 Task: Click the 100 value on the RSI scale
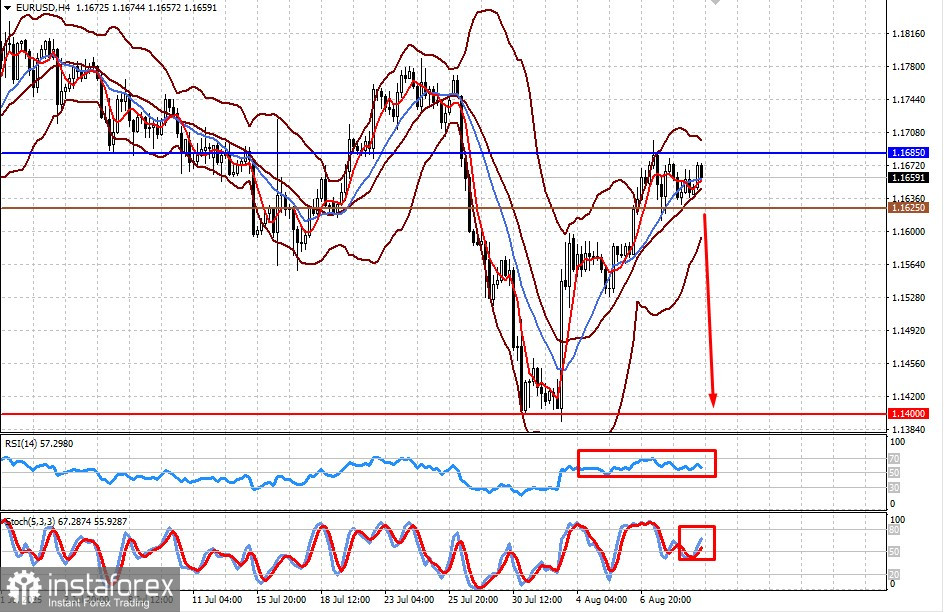[897, 442]
